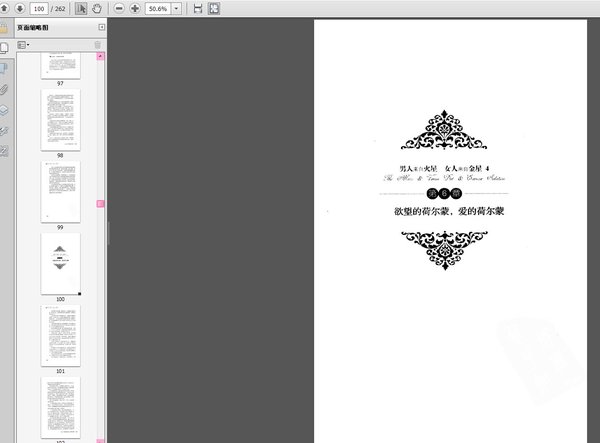Activate the Hand pan tool

[x=97, y=8]
